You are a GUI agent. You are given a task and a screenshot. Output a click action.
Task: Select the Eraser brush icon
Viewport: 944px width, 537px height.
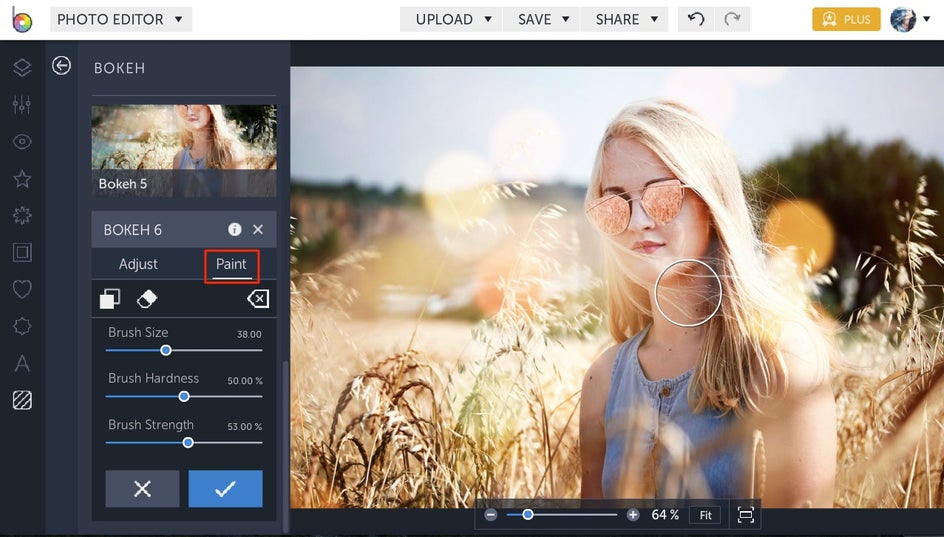tap(147, 299)
